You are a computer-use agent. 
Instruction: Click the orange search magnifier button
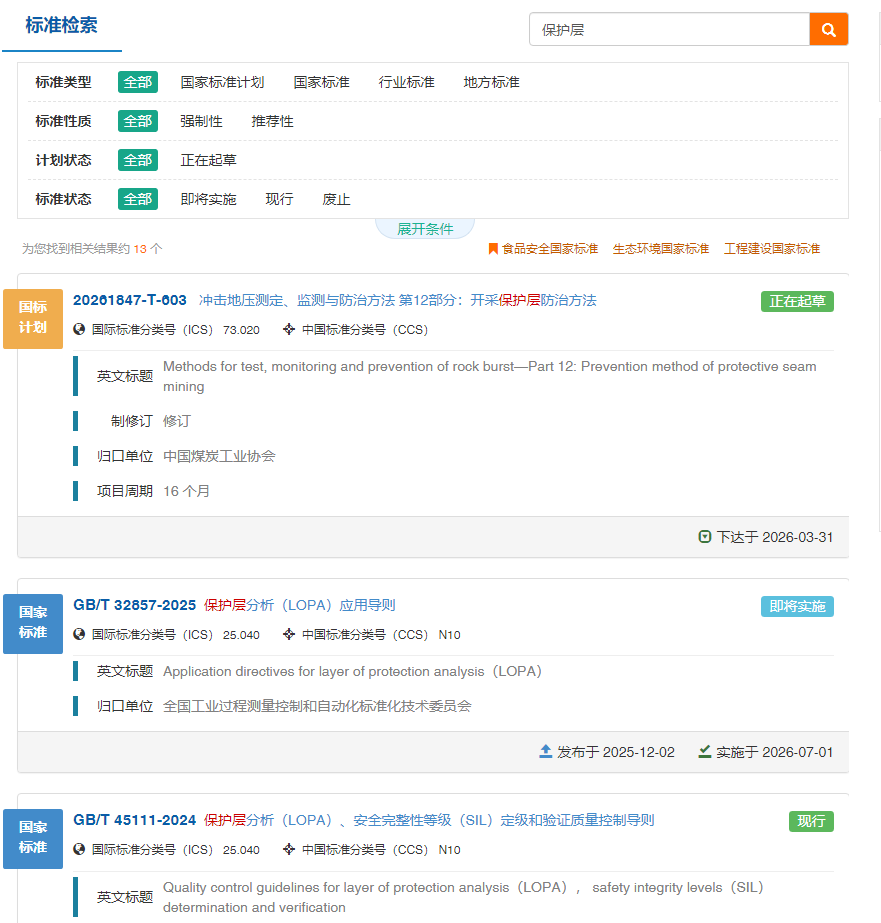(x=828, y=30)
